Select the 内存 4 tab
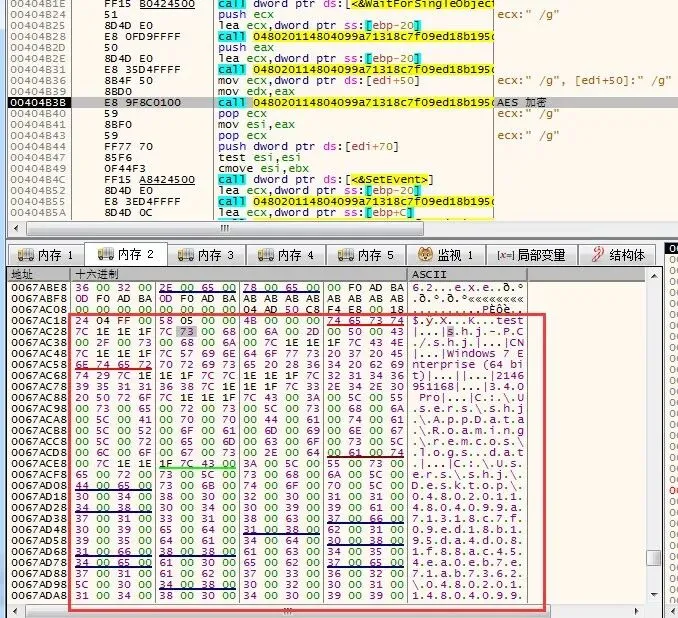This screenshot has width=678, height=618. click(x=286, y=255)
